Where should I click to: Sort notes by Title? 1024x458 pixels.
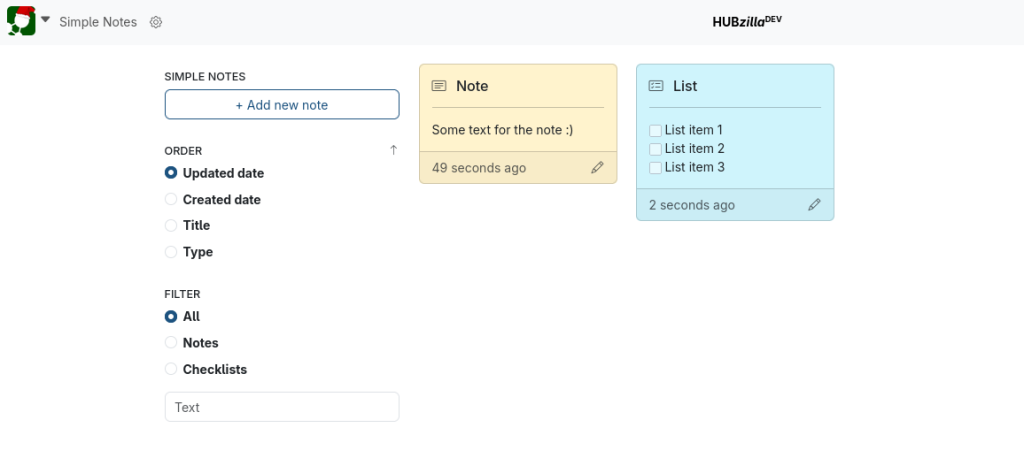point(171,226)
